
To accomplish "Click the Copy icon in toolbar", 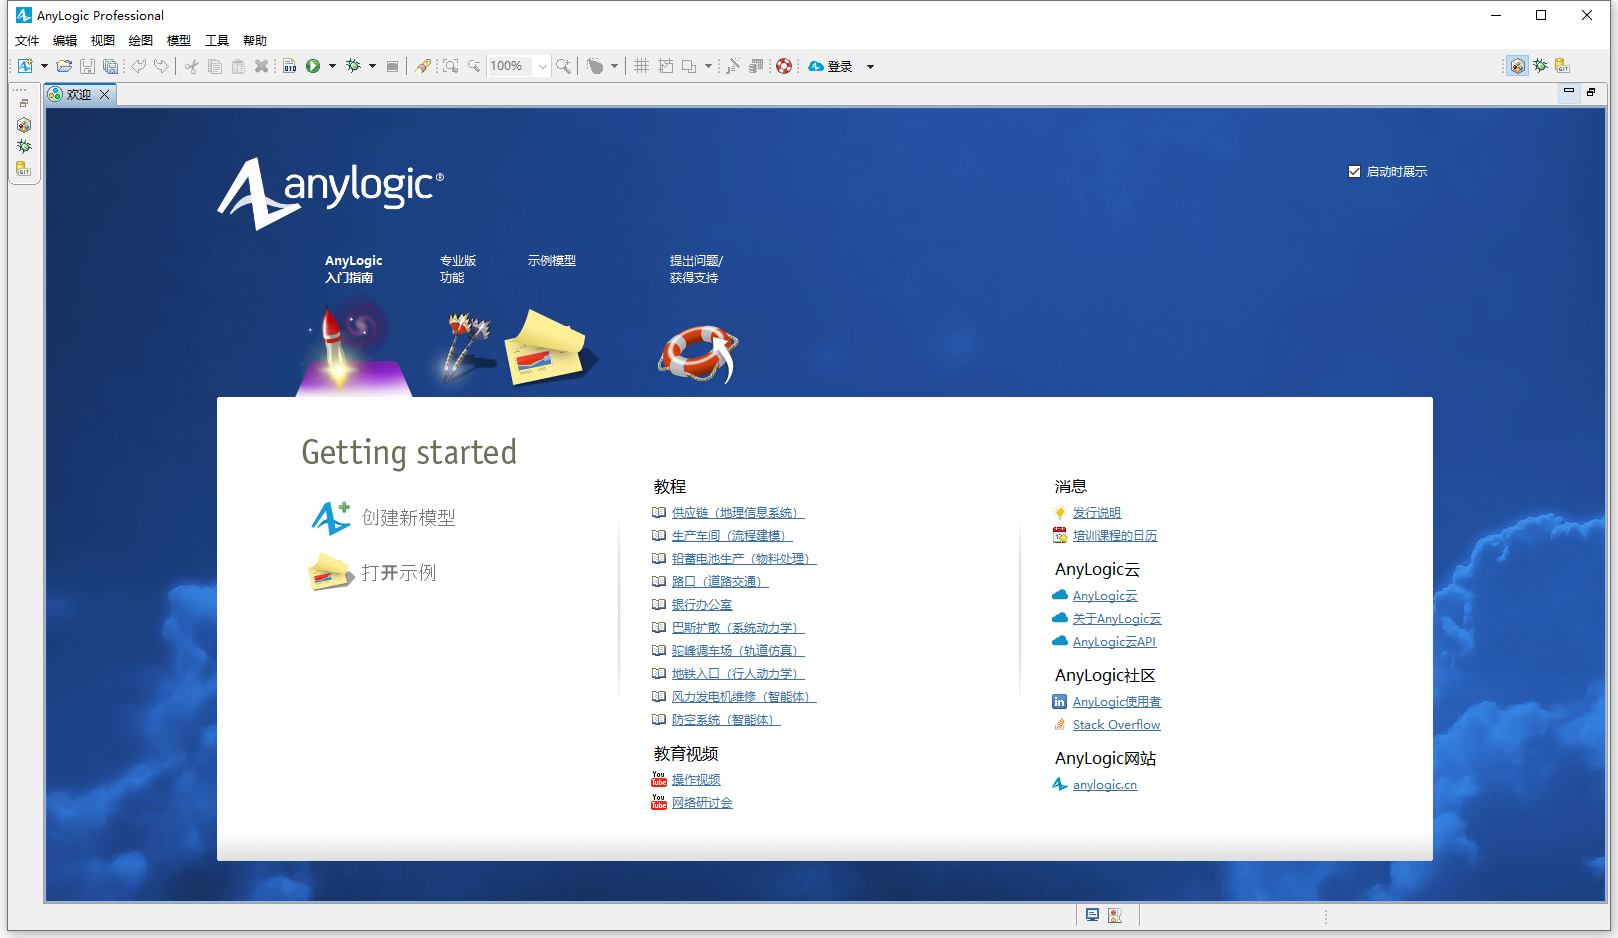I will coord(215,66).
